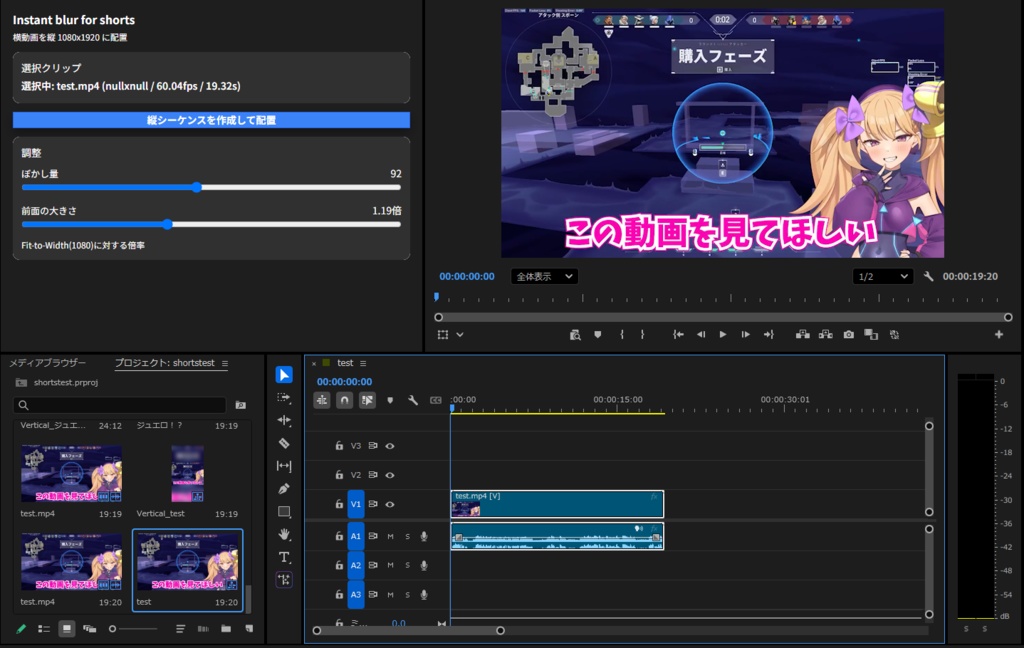The width and height of the screenshot is (1024, 648).
Task: Open the timeline display settings wrench
Action: coord(413,399)
